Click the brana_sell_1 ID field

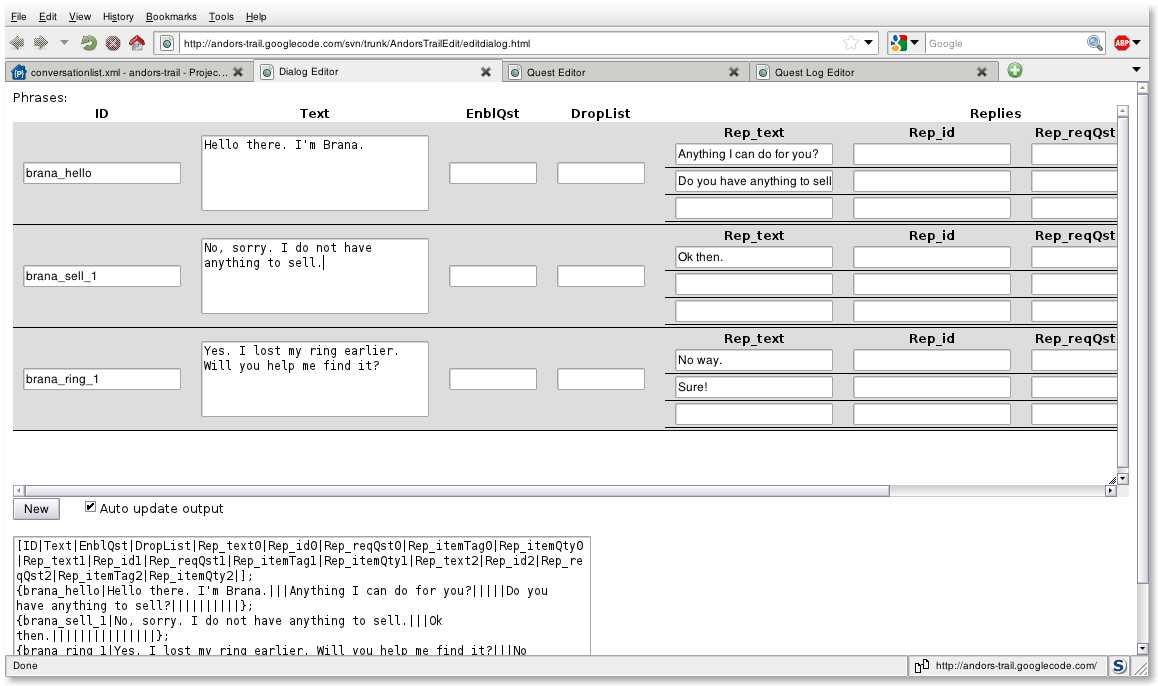point(102,276)
